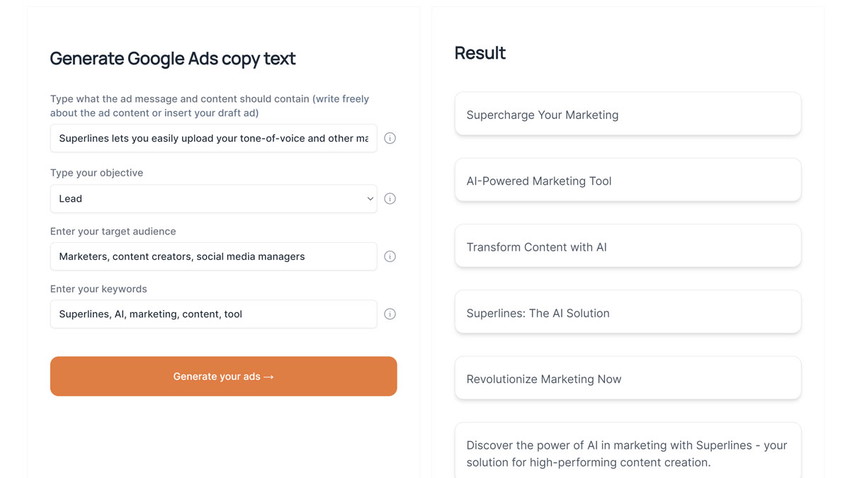Select Transform Content with AI result
The image size is (850, 478).
point(628,247)
